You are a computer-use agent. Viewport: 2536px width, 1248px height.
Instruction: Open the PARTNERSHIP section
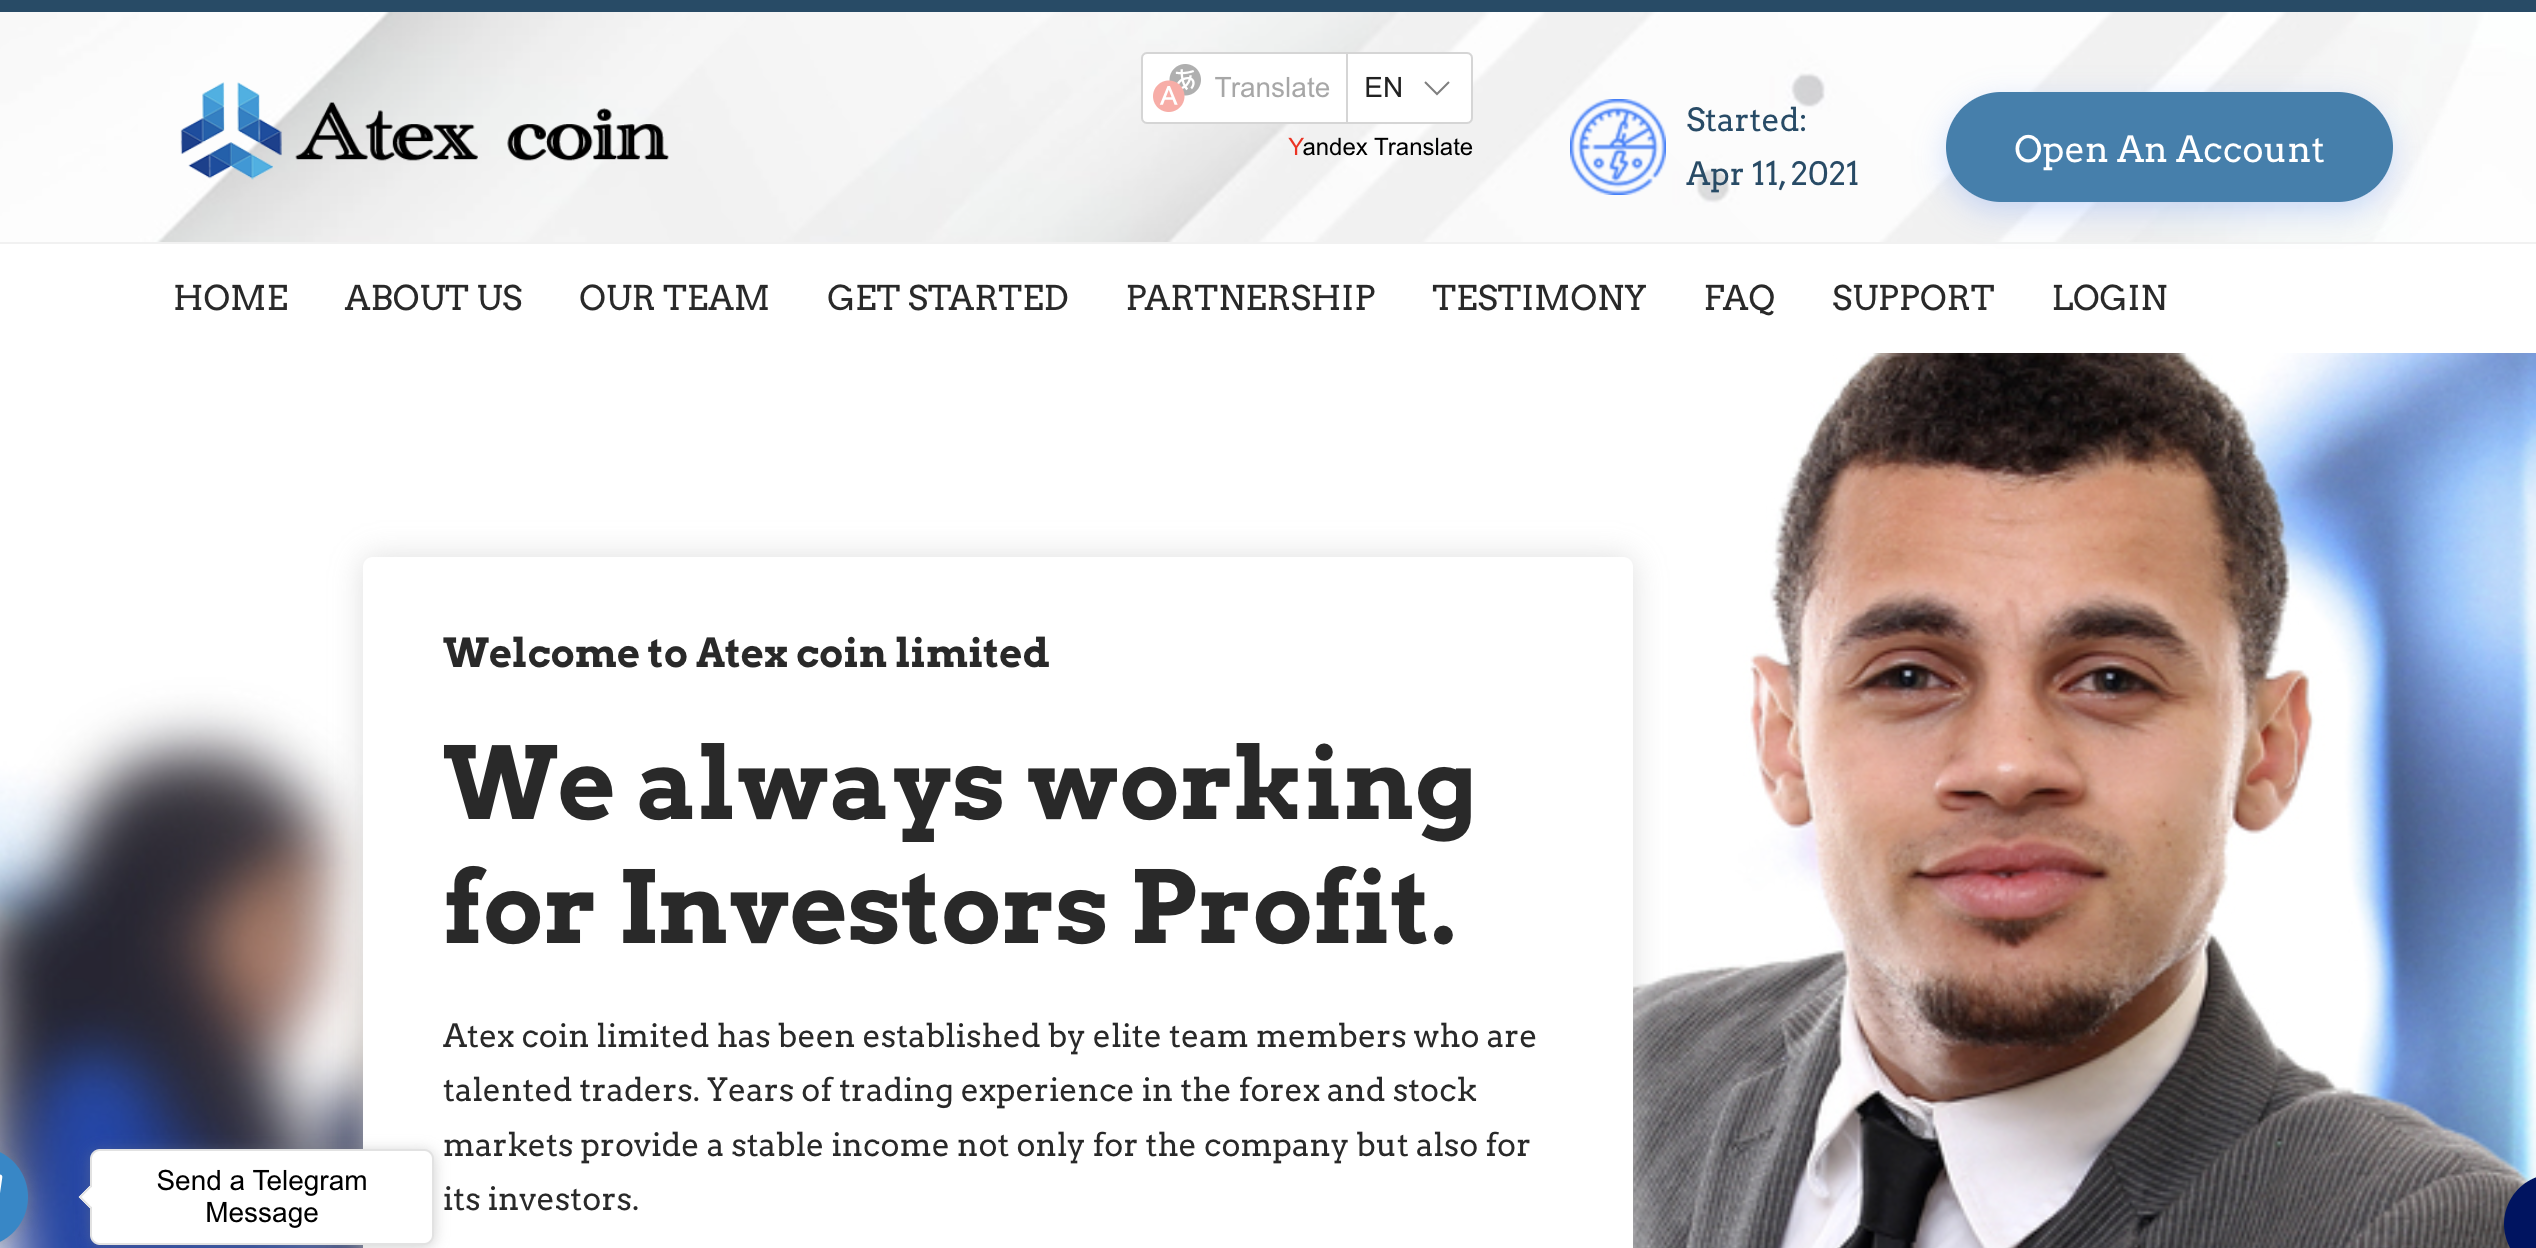point(1250,298)
